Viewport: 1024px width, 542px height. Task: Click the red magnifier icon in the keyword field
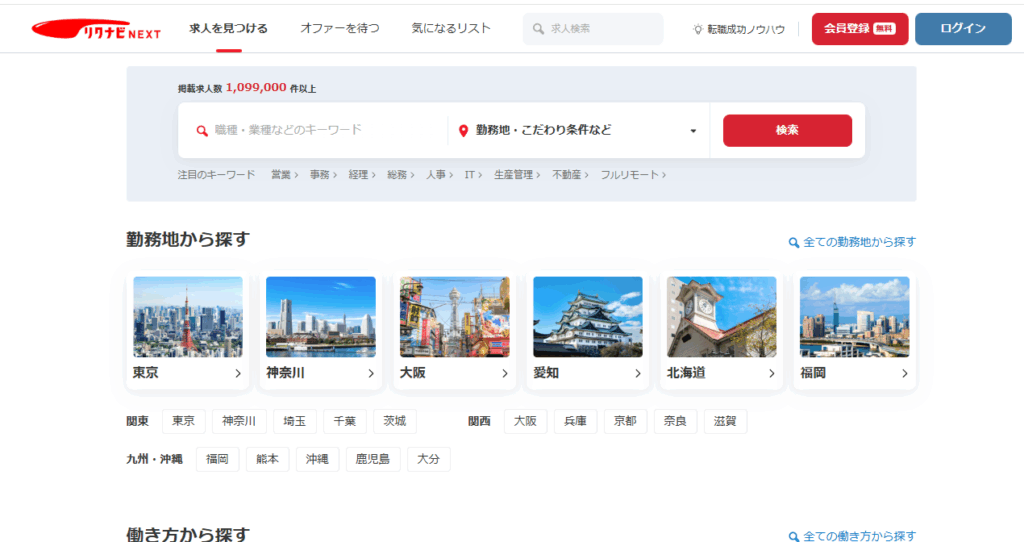[202, 130]
